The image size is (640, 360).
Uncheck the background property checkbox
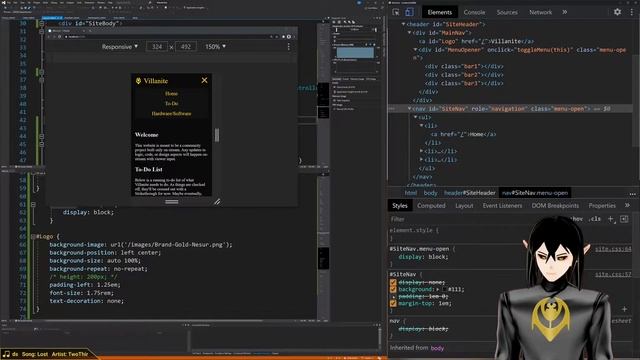click(x=393, y=289)
